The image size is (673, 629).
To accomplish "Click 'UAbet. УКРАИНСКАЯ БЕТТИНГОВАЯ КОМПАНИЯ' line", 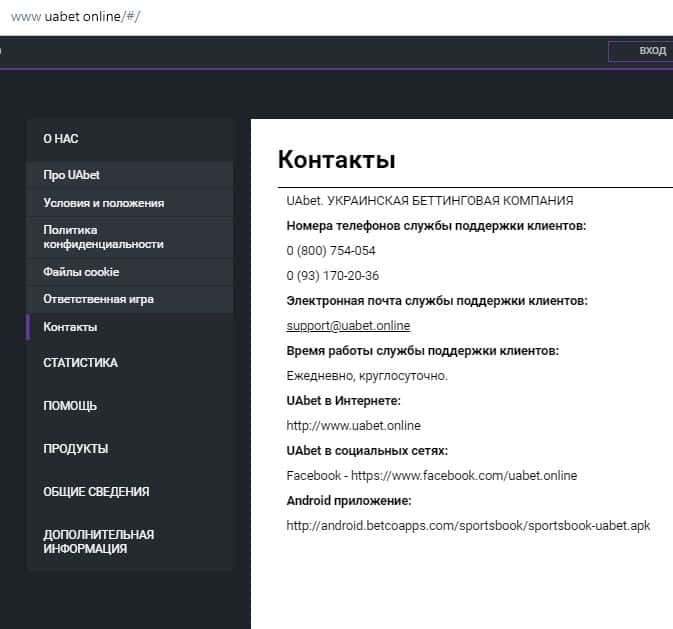I will [430, 201].
